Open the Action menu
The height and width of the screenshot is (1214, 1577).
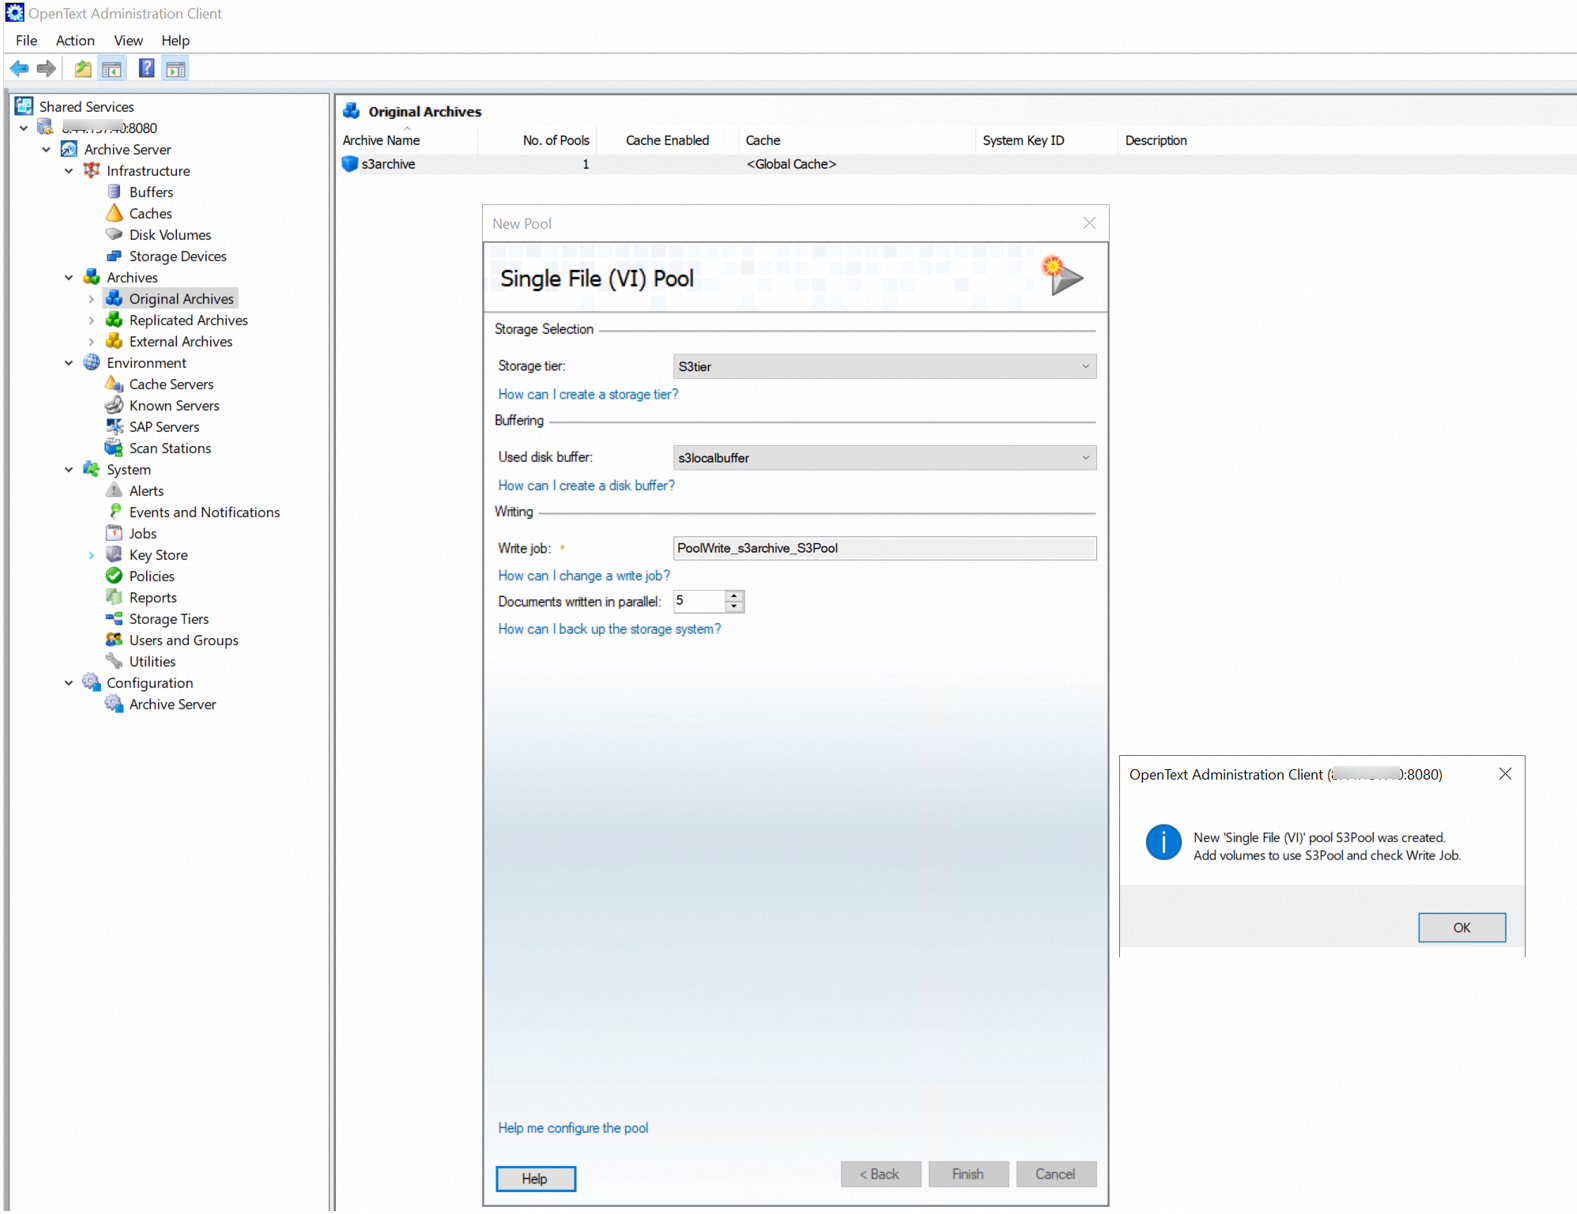click(75, 41)
